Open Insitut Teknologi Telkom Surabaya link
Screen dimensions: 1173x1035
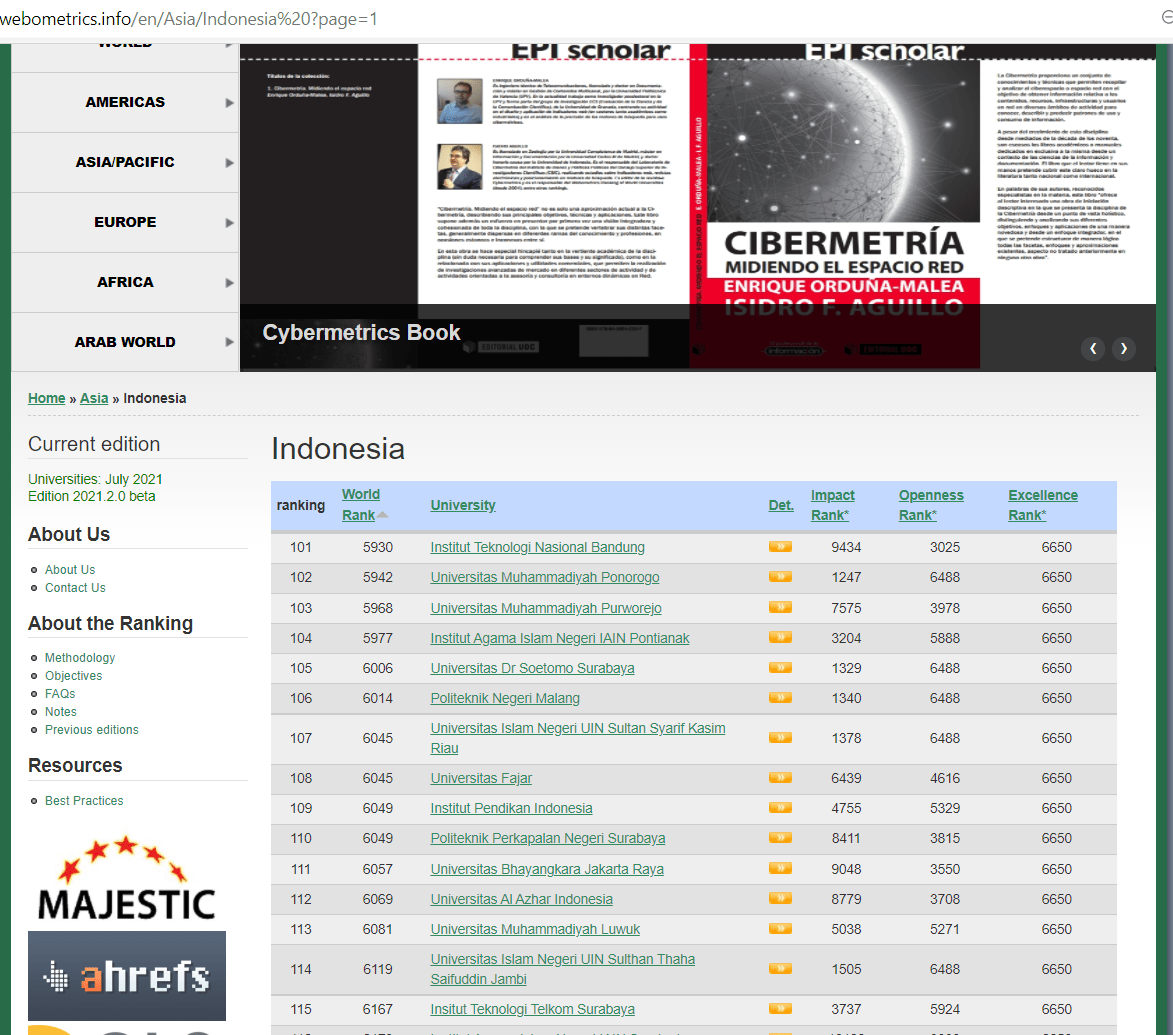pyautogui.click(x=533, y=1009)
